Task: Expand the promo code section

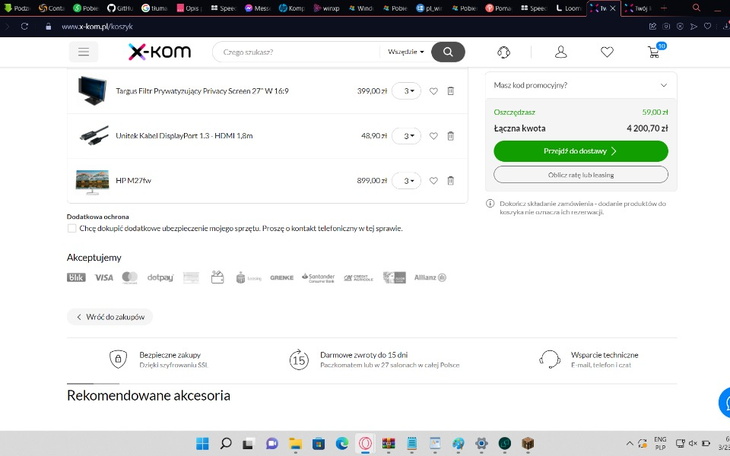Action: pyautogui.click(x=580, y=85)
